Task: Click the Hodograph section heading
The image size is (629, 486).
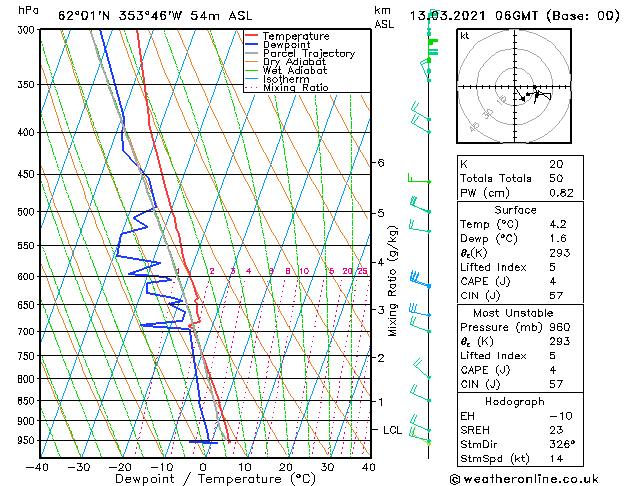Action: (515, 402)
